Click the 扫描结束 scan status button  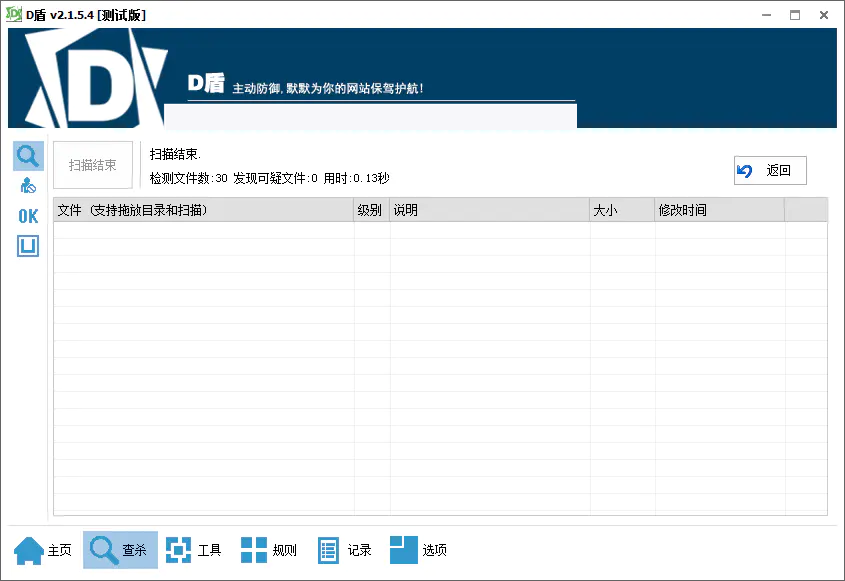click(92, 165)
